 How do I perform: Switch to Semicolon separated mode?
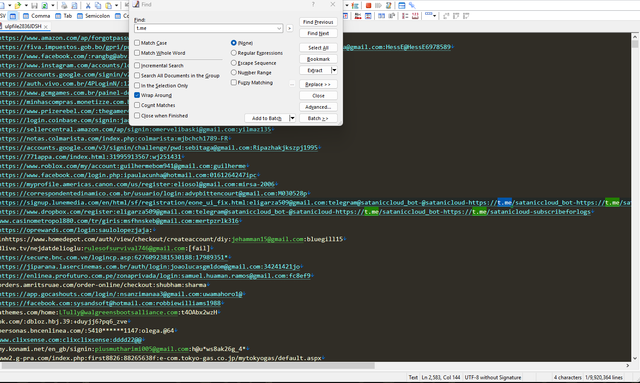coord(93,16)
